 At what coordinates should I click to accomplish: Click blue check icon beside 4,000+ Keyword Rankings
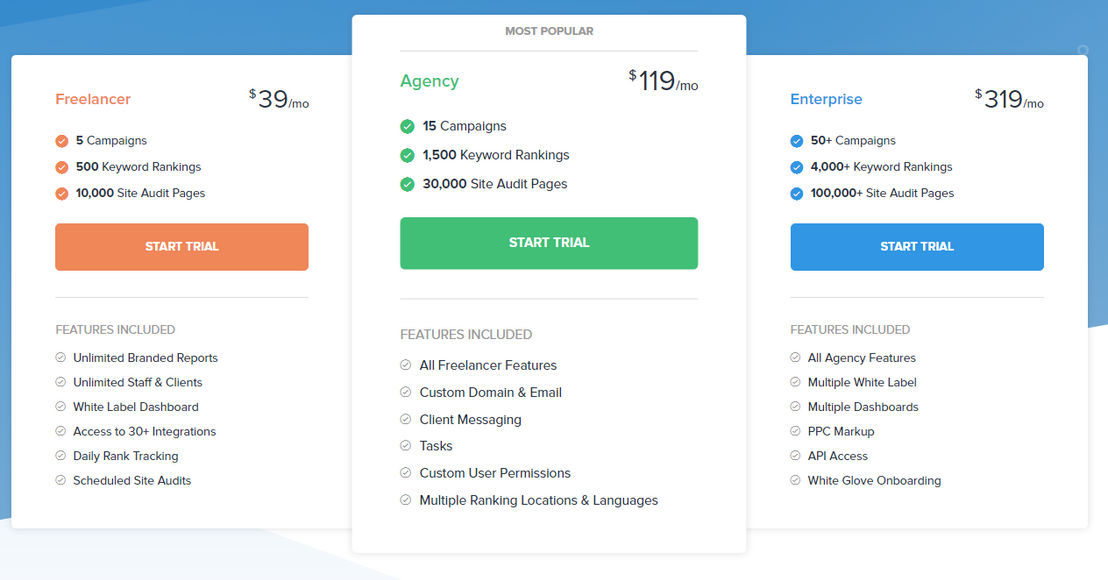tap(797, 167)
